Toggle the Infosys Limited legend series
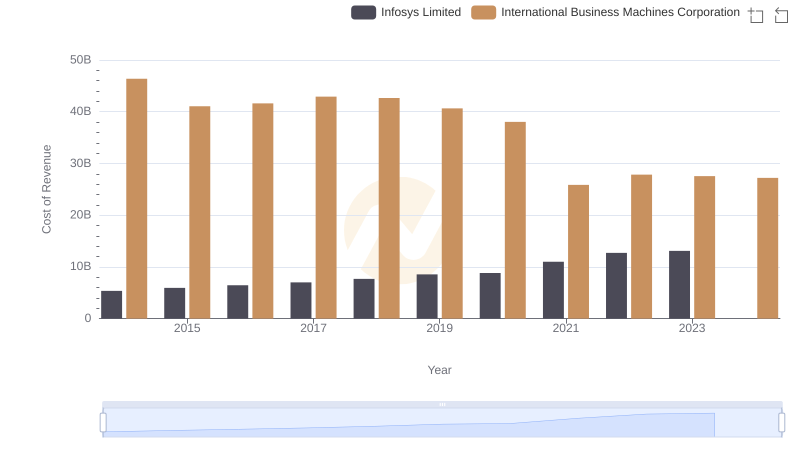The image size is (800, 461). (406, 12)
